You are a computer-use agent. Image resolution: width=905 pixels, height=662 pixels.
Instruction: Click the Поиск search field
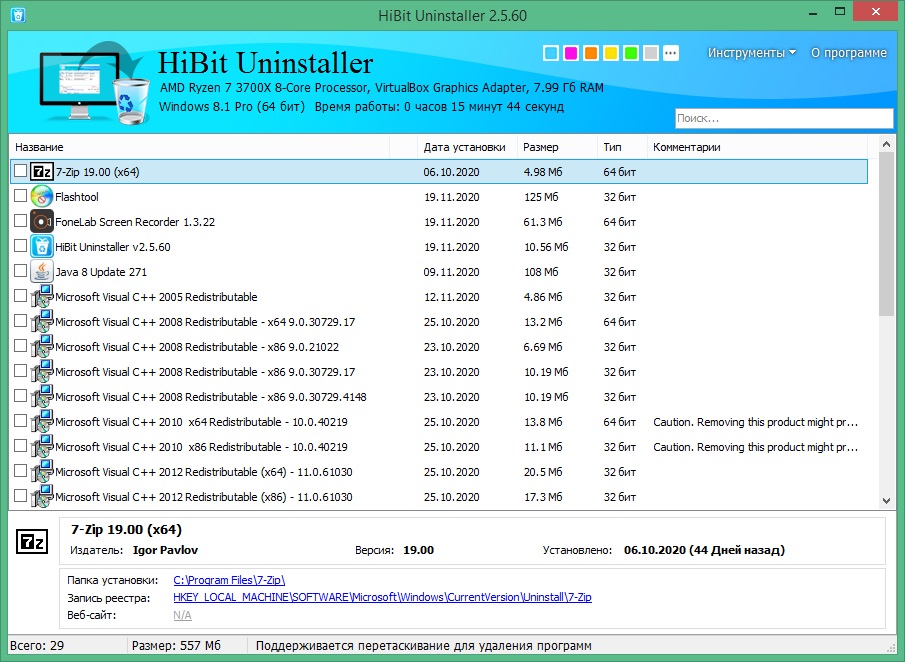pyautogui.click(x=783, y=118)
